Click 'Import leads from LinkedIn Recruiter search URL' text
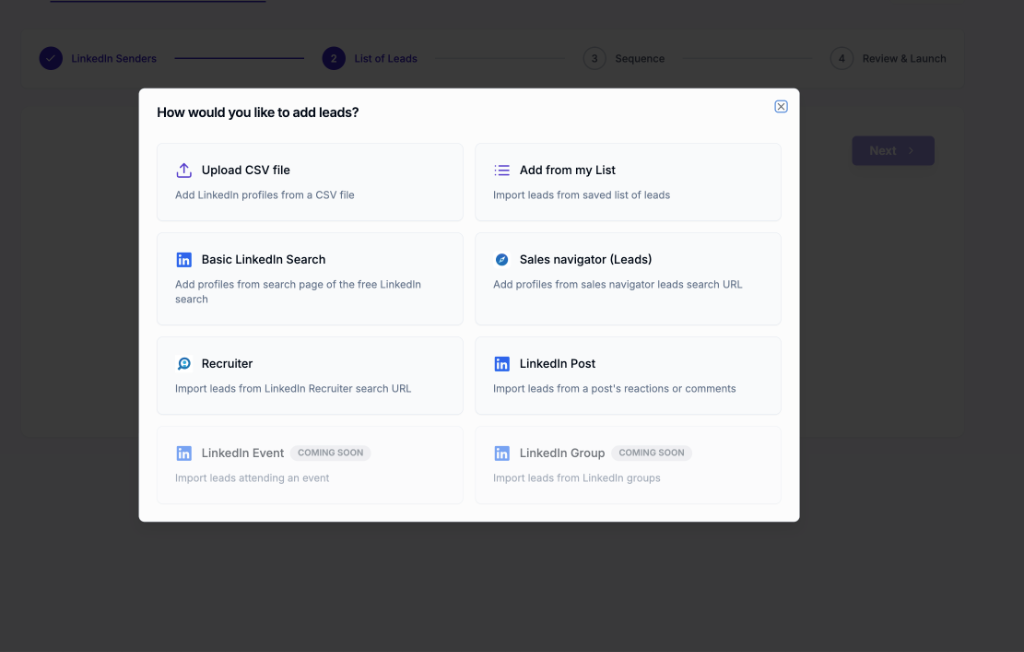Screen dimensions: 1024x652 [x=293, y=388]
